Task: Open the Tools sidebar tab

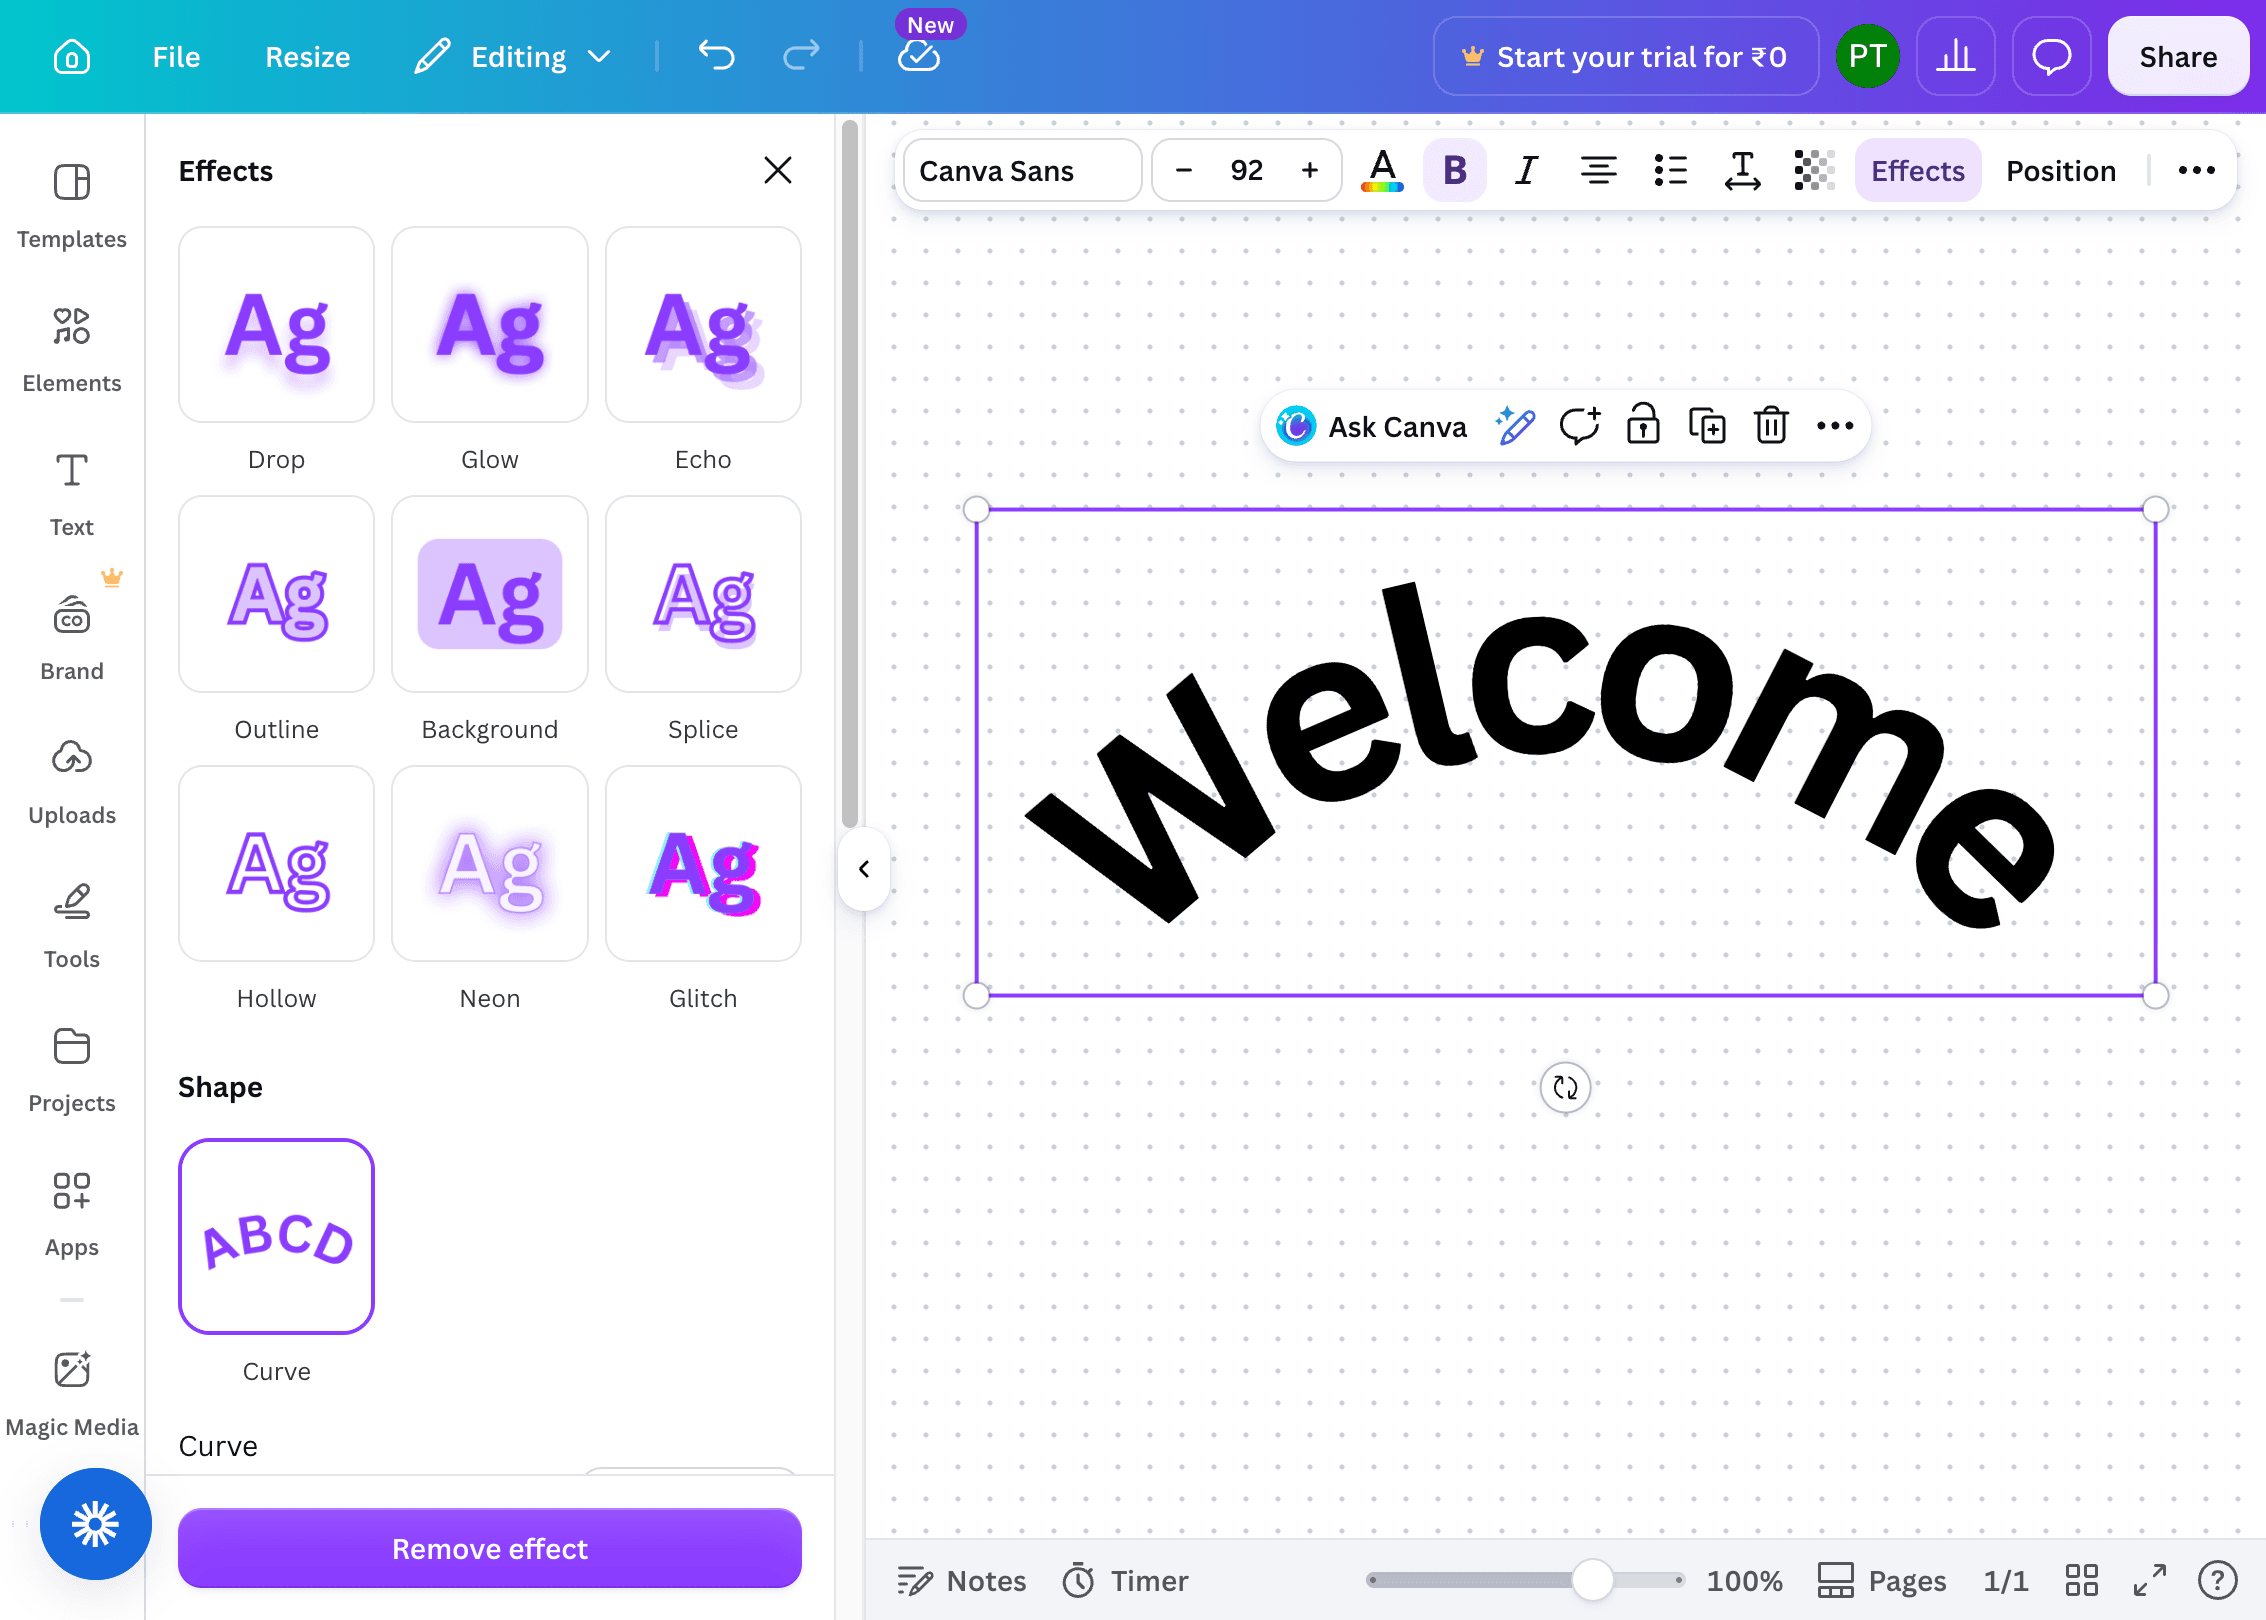Action: [x=72, y=927]
